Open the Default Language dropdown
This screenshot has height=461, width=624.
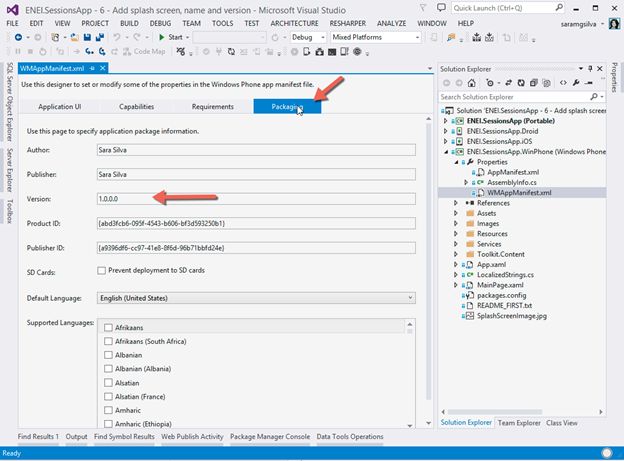410,297
